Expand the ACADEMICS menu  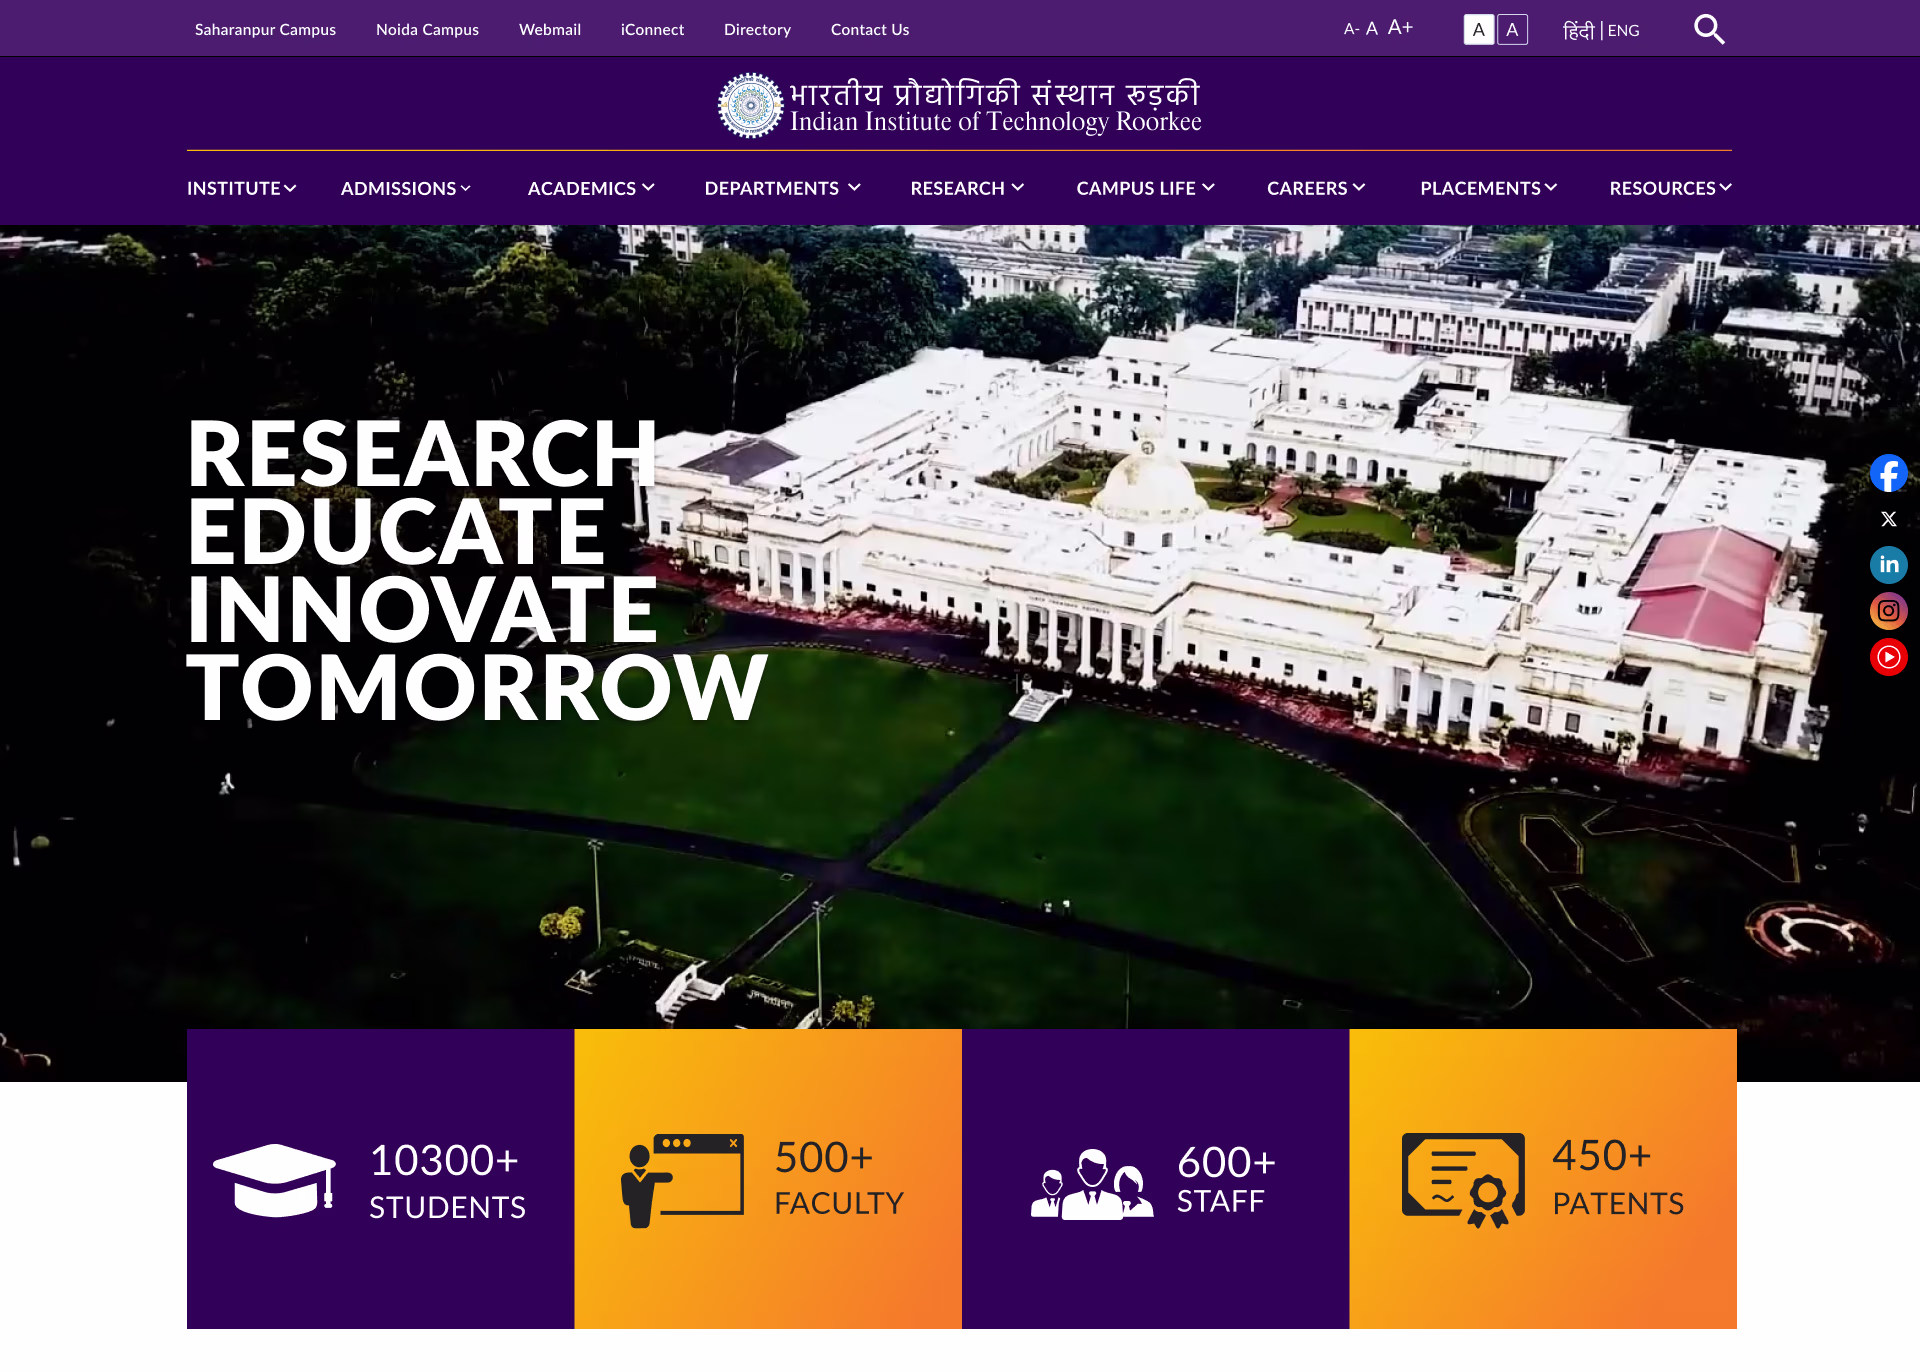[x=591, y=188]
